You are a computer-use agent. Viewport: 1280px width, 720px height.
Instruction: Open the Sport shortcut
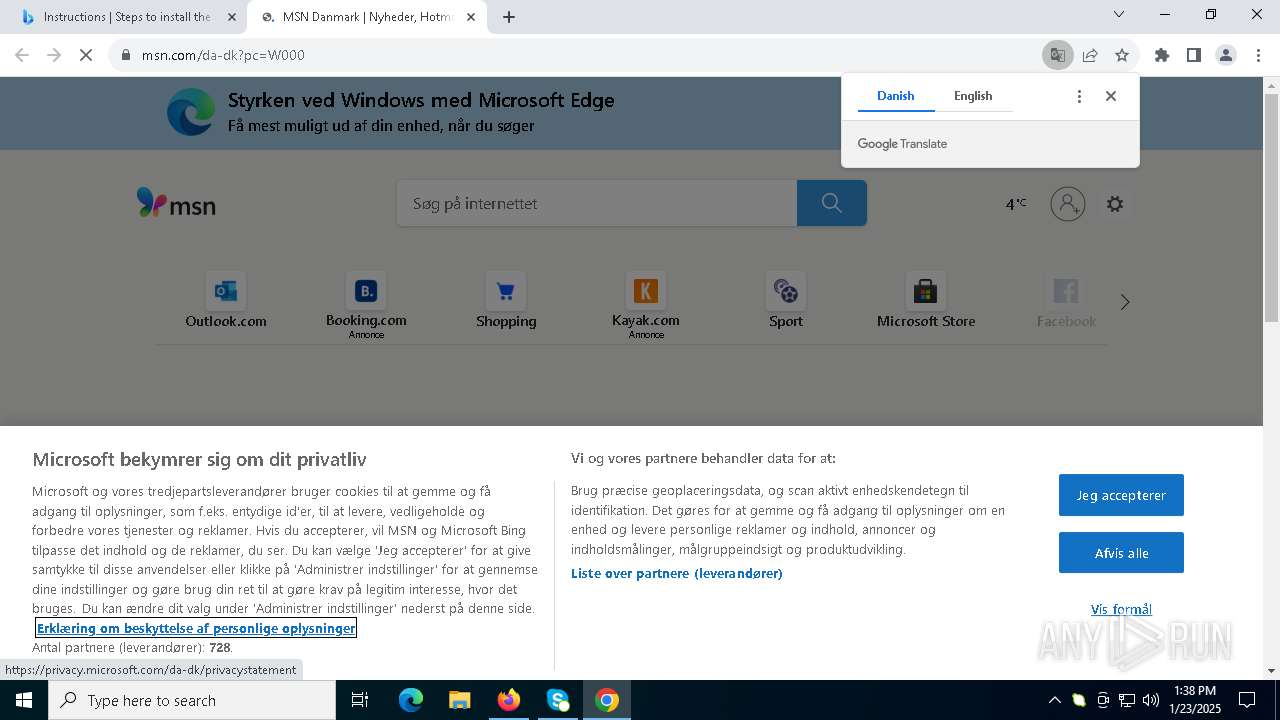pyautogui.click(x=786, y=301)
